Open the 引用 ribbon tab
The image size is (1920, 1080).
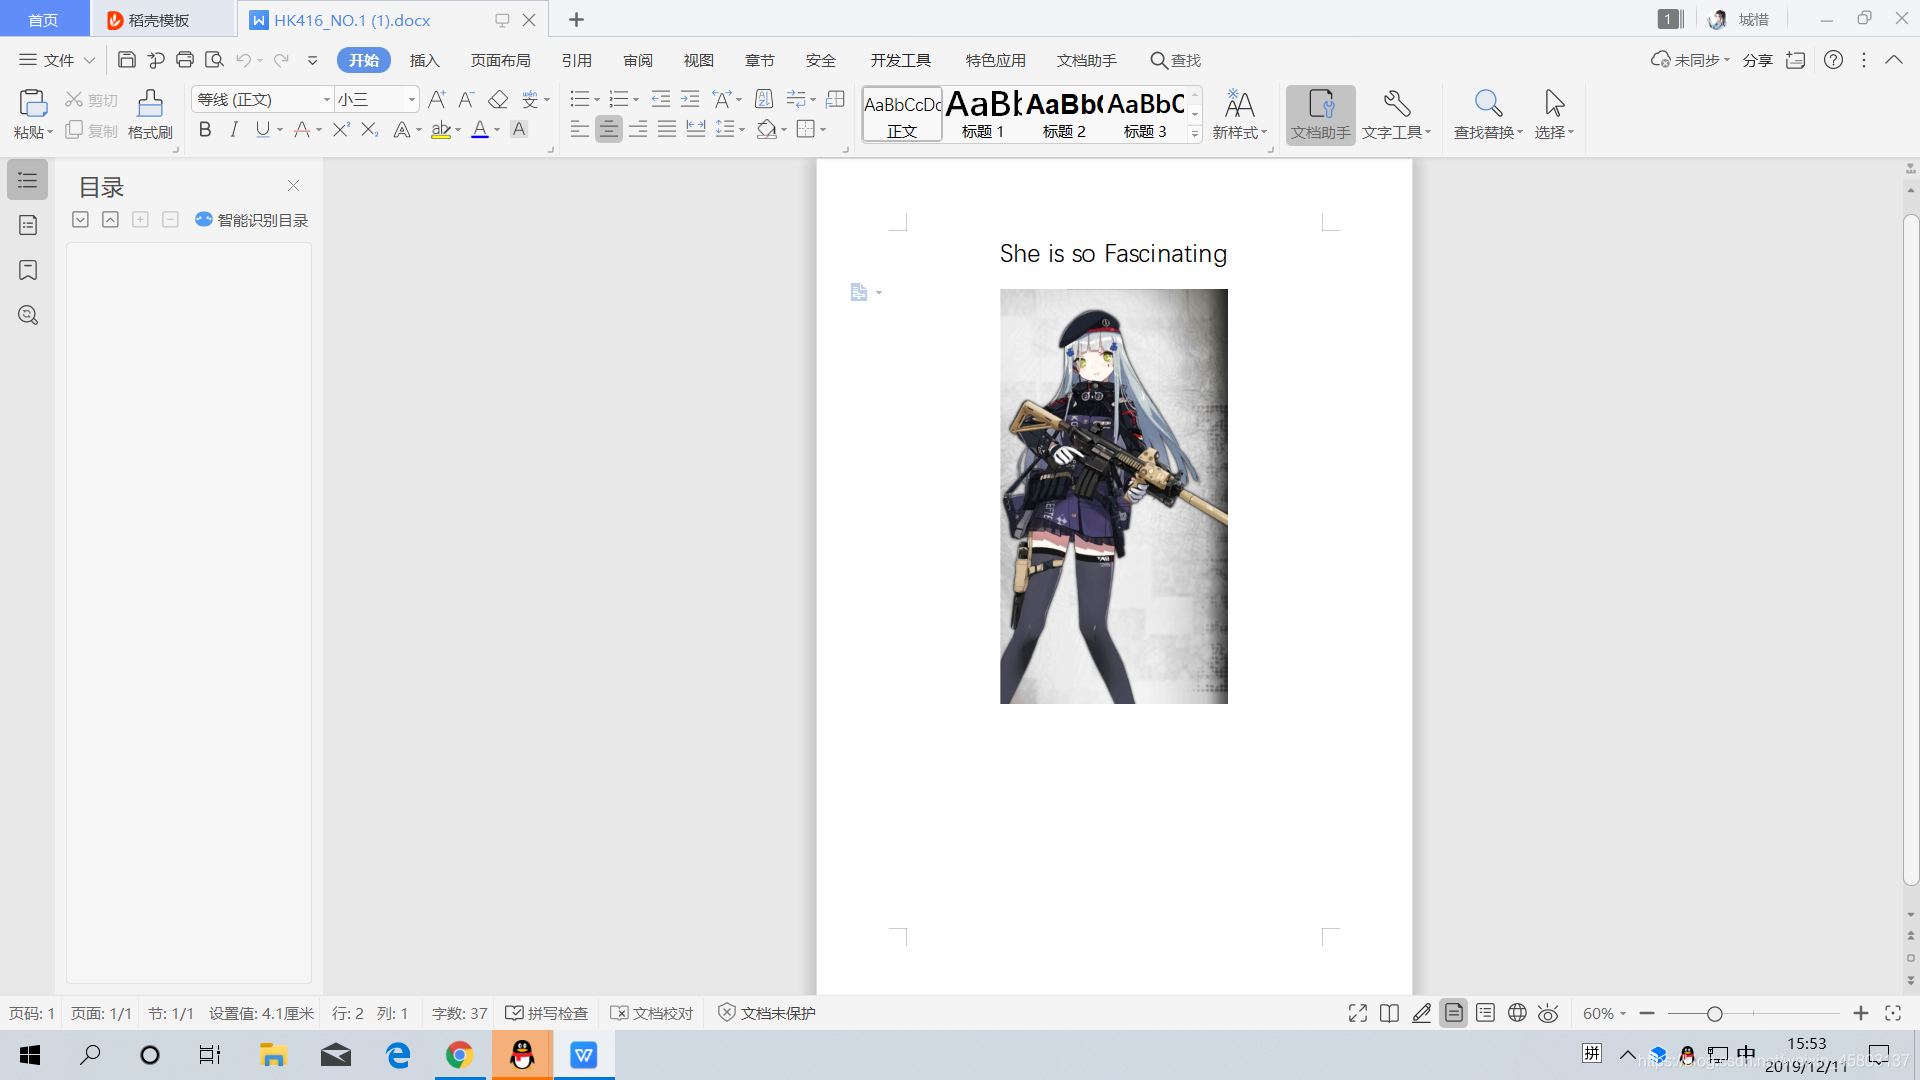(x=577, y=60)
